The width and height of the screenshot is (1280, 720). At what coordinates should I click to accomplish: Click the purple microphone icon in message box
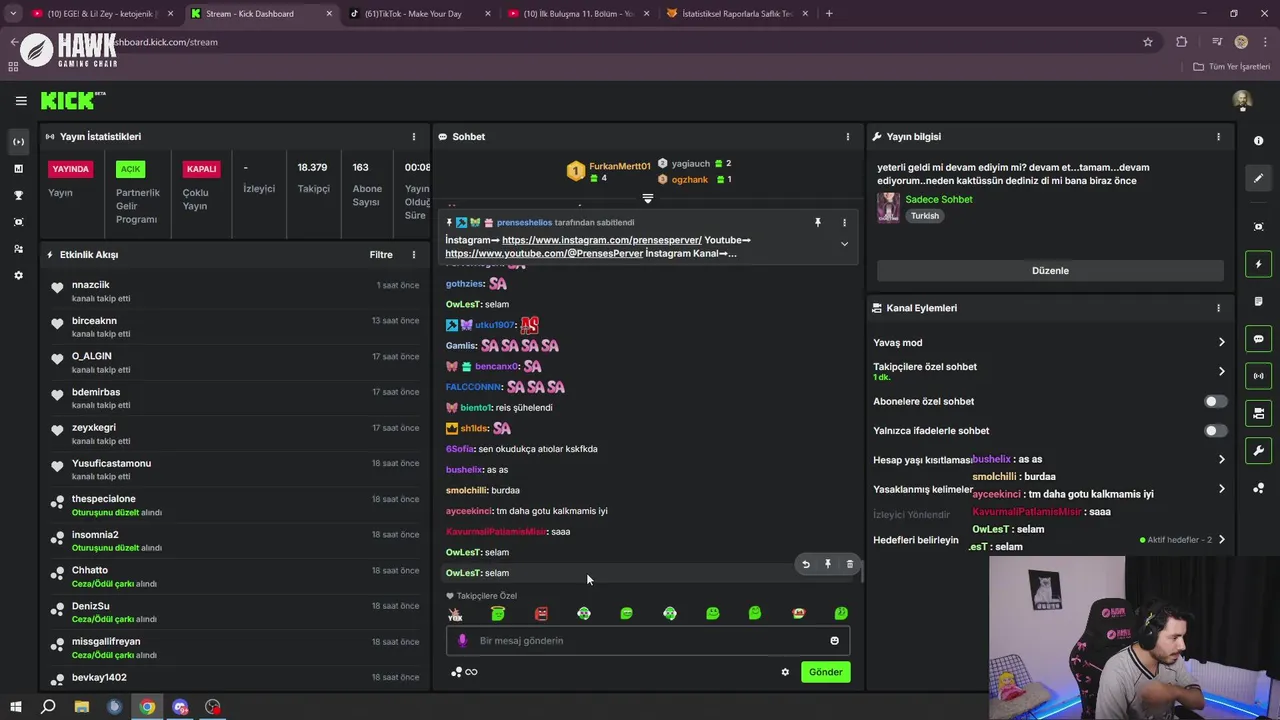(x=462, y=641)
